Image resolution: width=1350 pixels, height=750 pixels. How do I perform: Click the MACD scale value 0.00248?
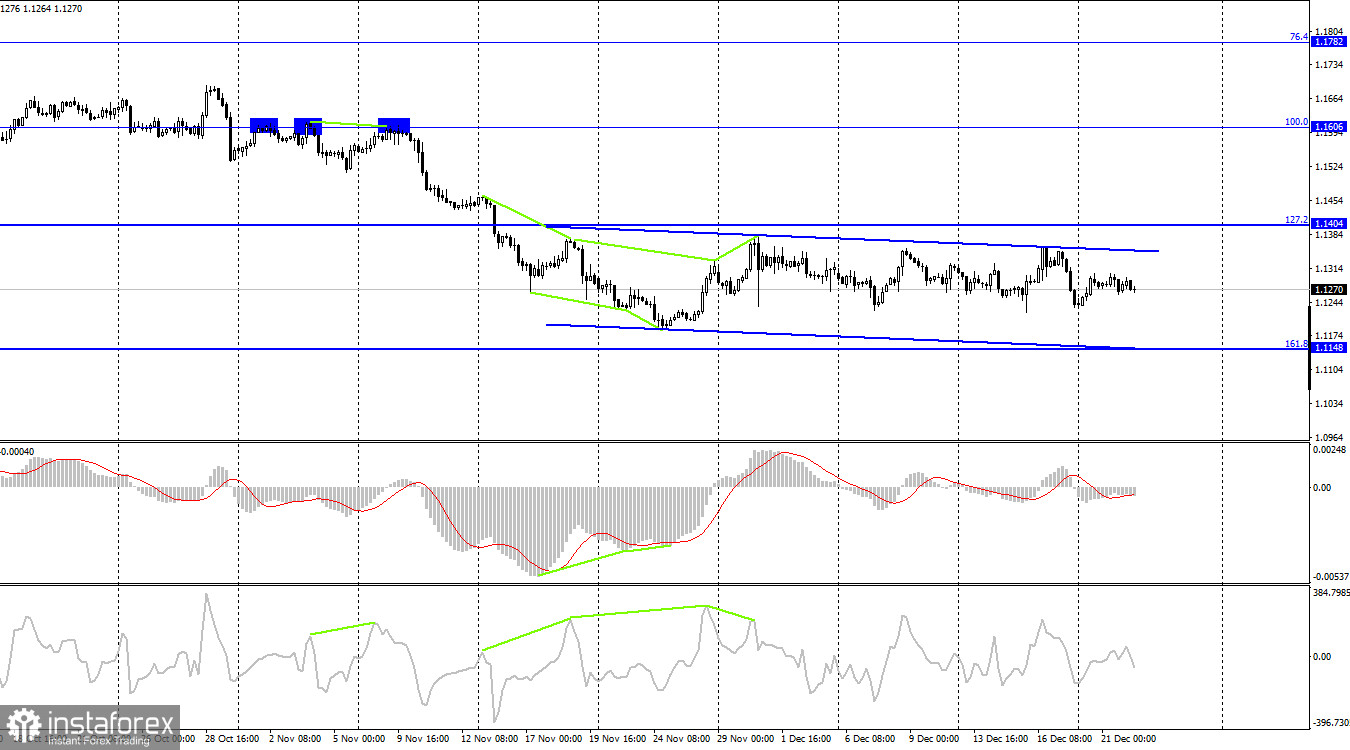tap(1330, 450)
